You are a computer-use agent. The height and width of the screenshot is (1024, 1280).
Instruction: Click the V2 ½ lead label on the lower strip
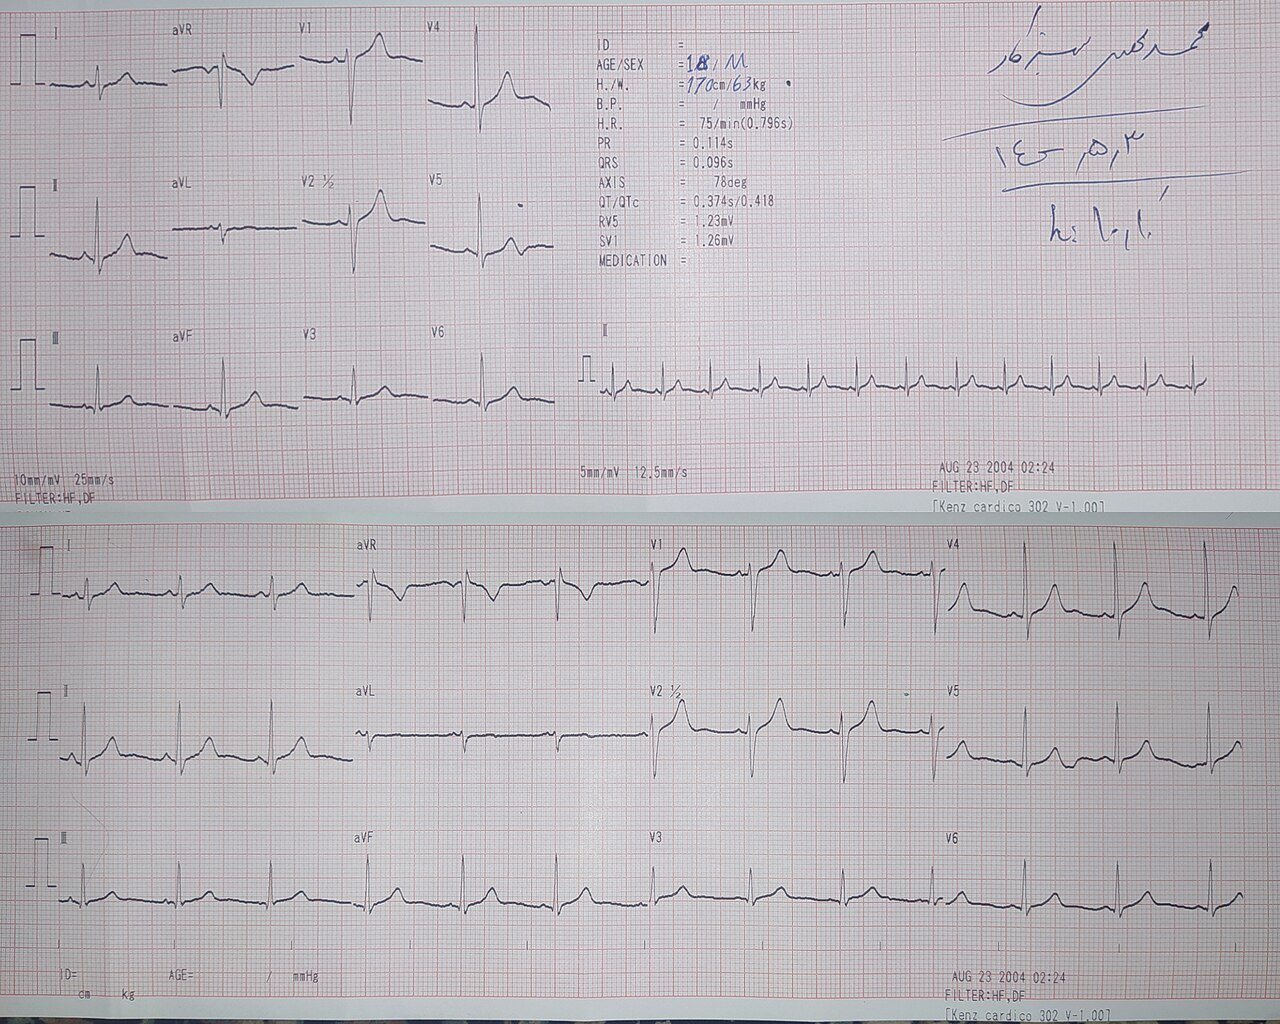click(666, 692)
